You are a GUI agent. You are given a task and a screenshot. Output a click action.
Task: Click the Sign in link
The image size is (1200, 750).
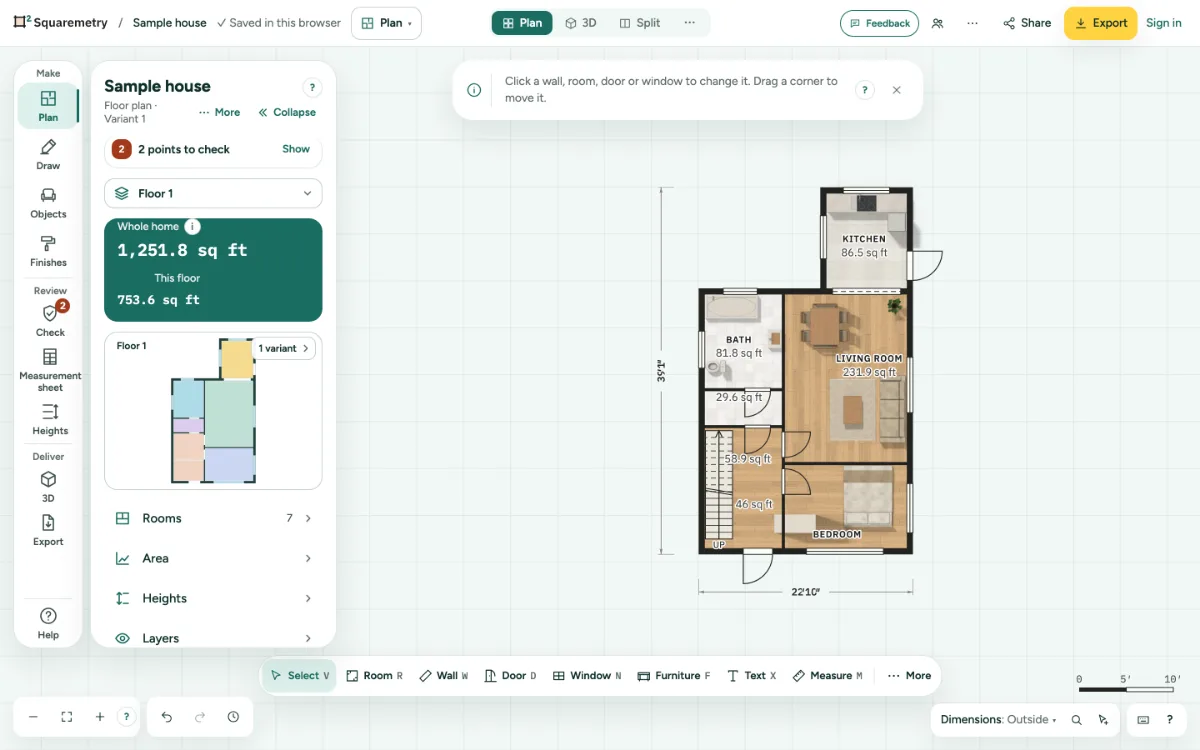[x=1164, y=23]
